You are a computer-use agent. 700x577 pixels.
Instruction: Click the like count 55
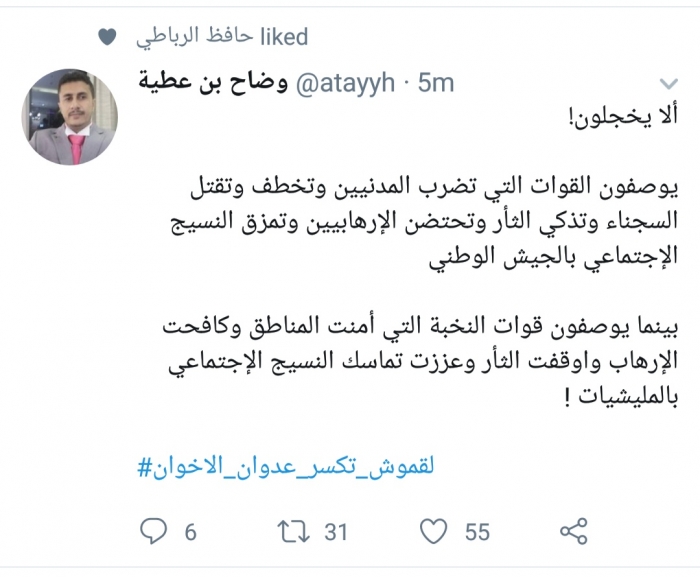(477, 531)
